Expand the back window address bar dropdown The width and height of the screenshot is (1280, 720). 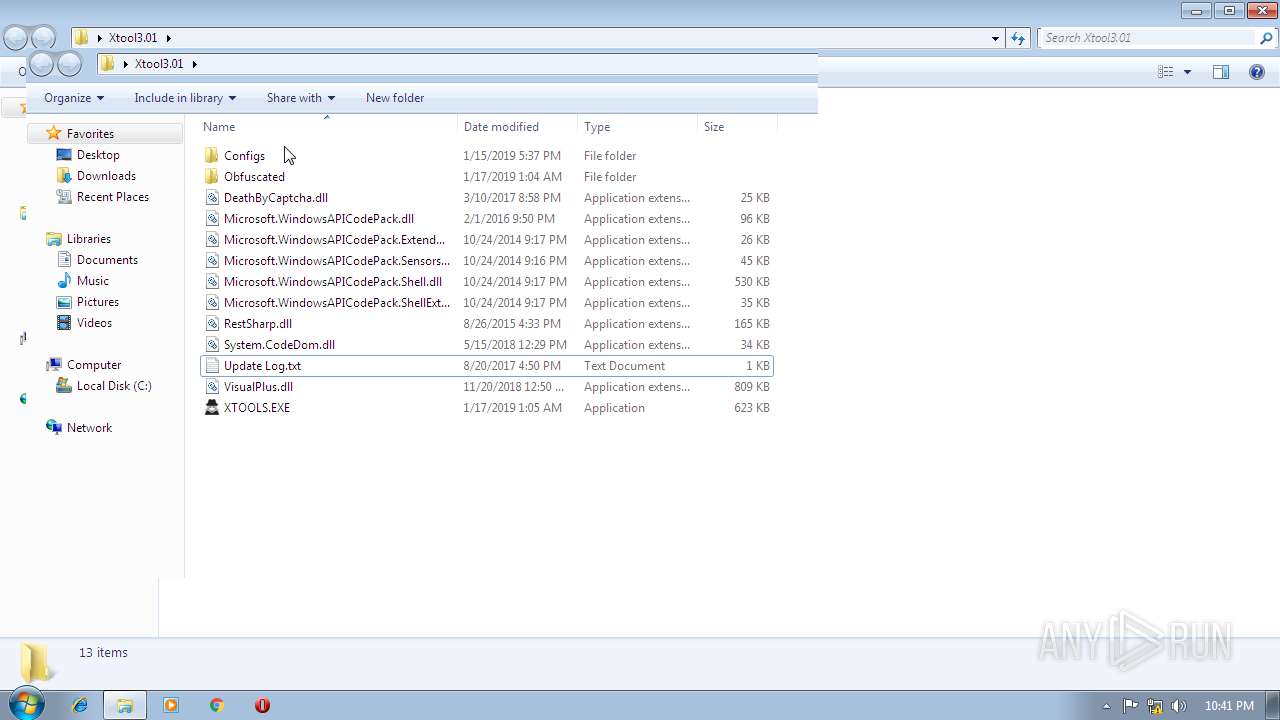click(995, 38)
